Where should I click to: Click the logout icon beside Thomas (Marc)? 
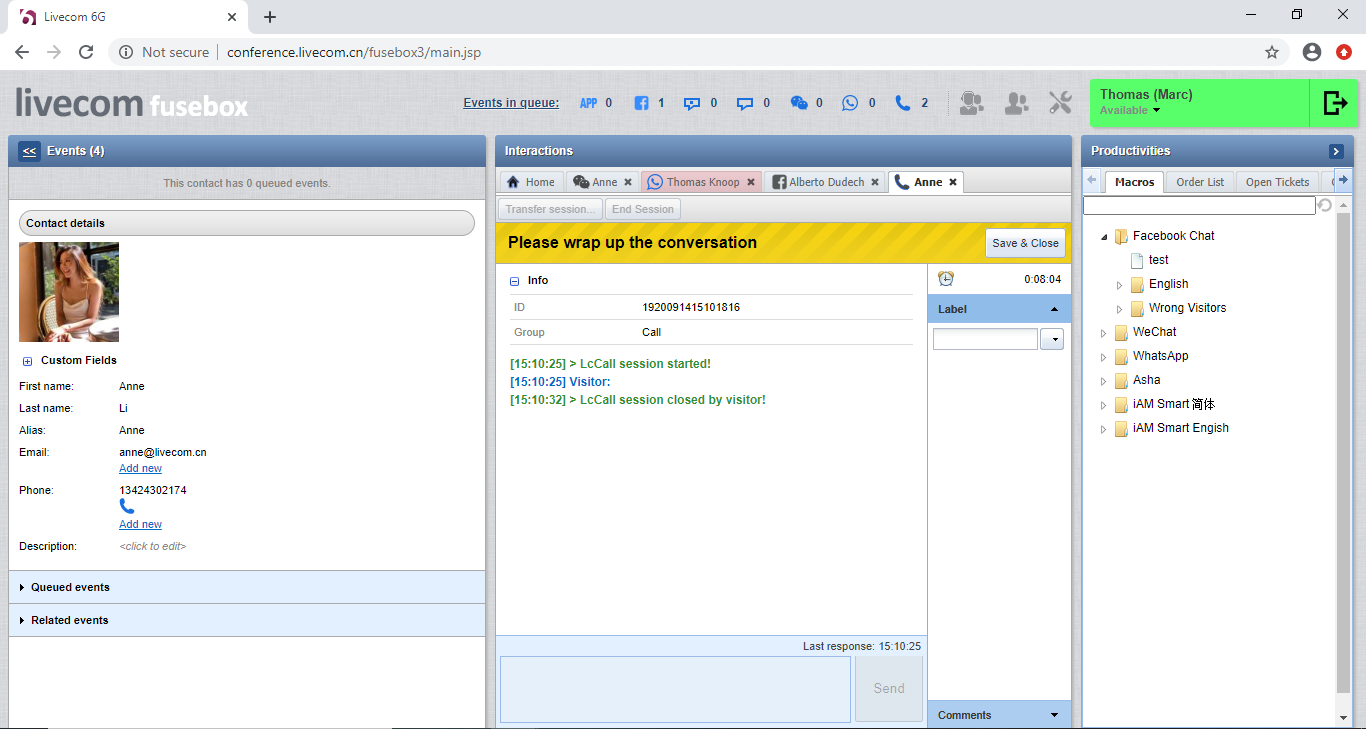1335,103
